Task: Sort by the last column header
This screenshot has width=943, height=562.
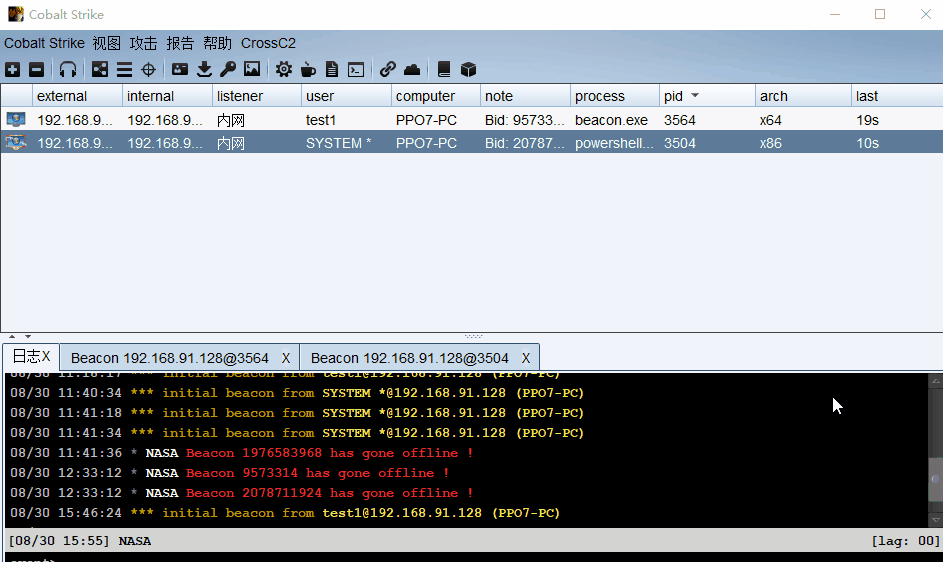Action: (x=897, y=96)
